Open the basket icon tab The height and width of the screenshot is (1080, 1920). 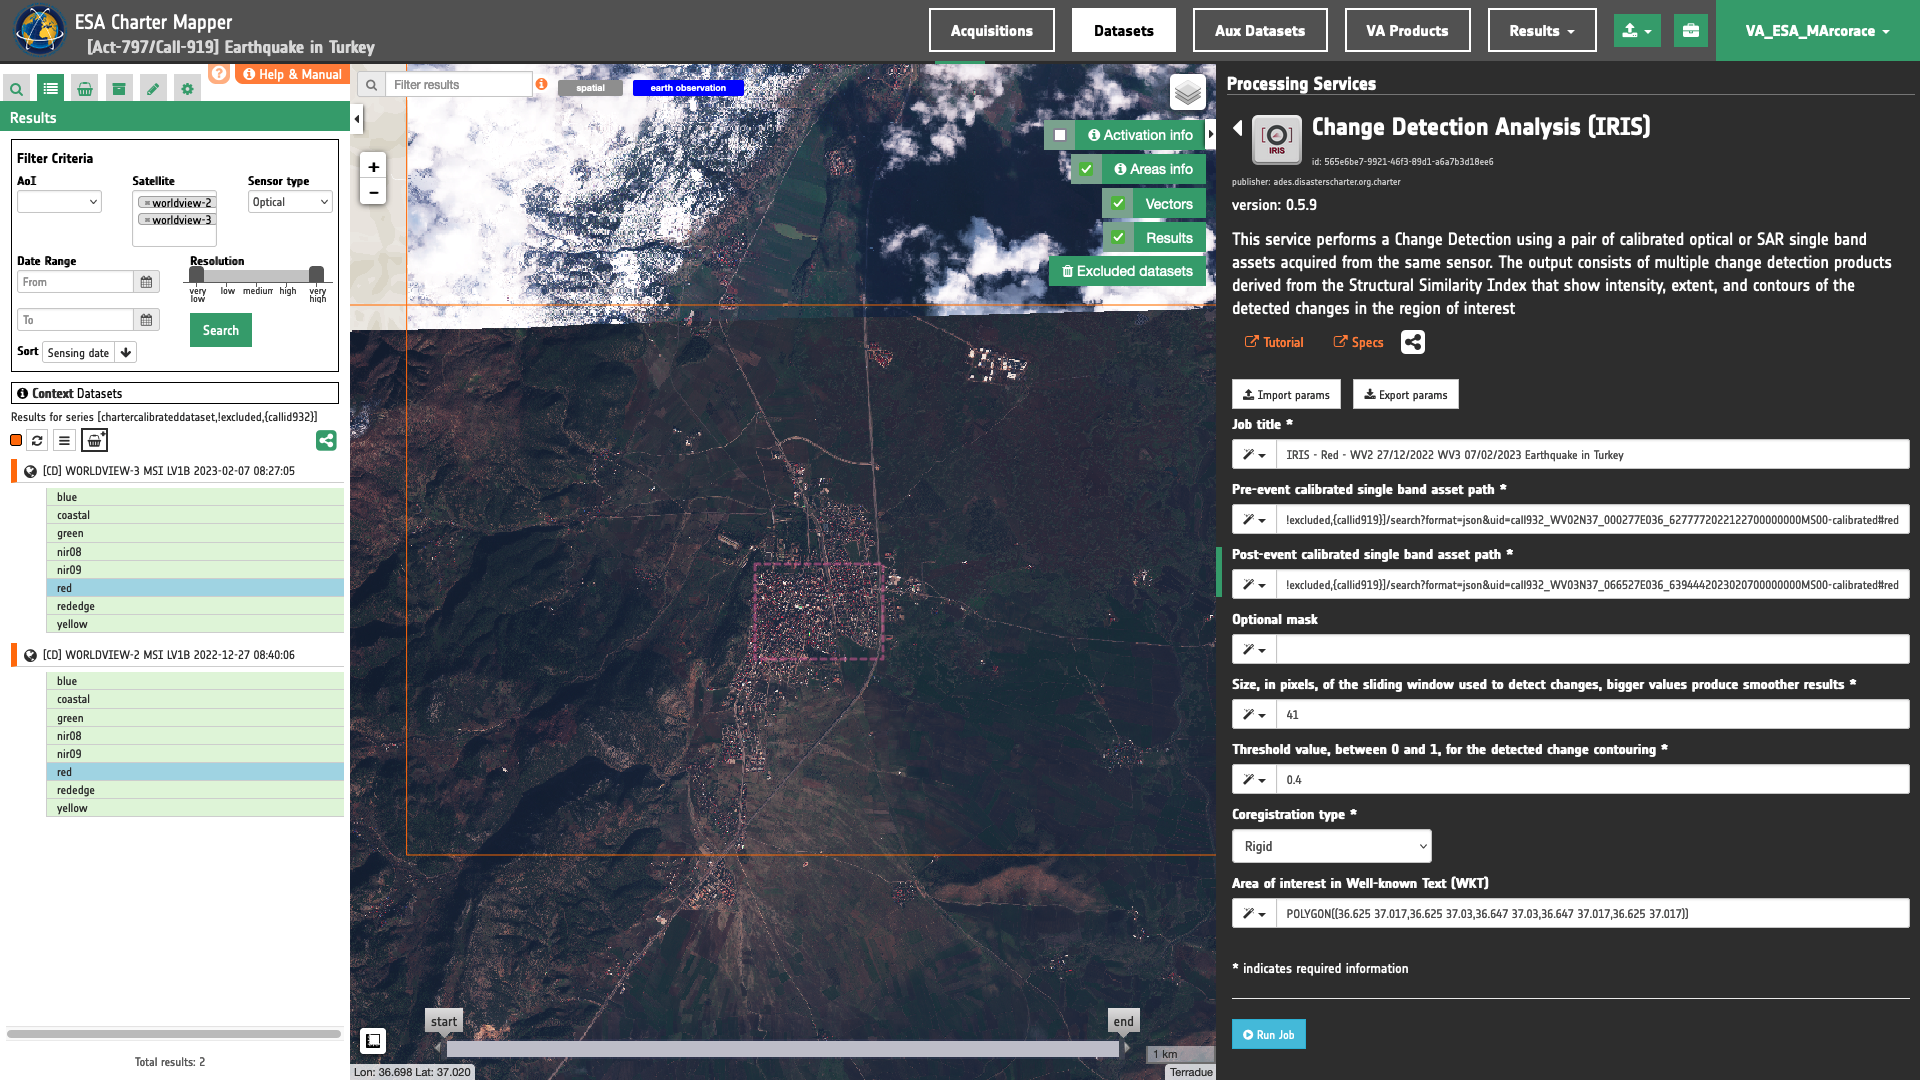[x=85, y=89]
